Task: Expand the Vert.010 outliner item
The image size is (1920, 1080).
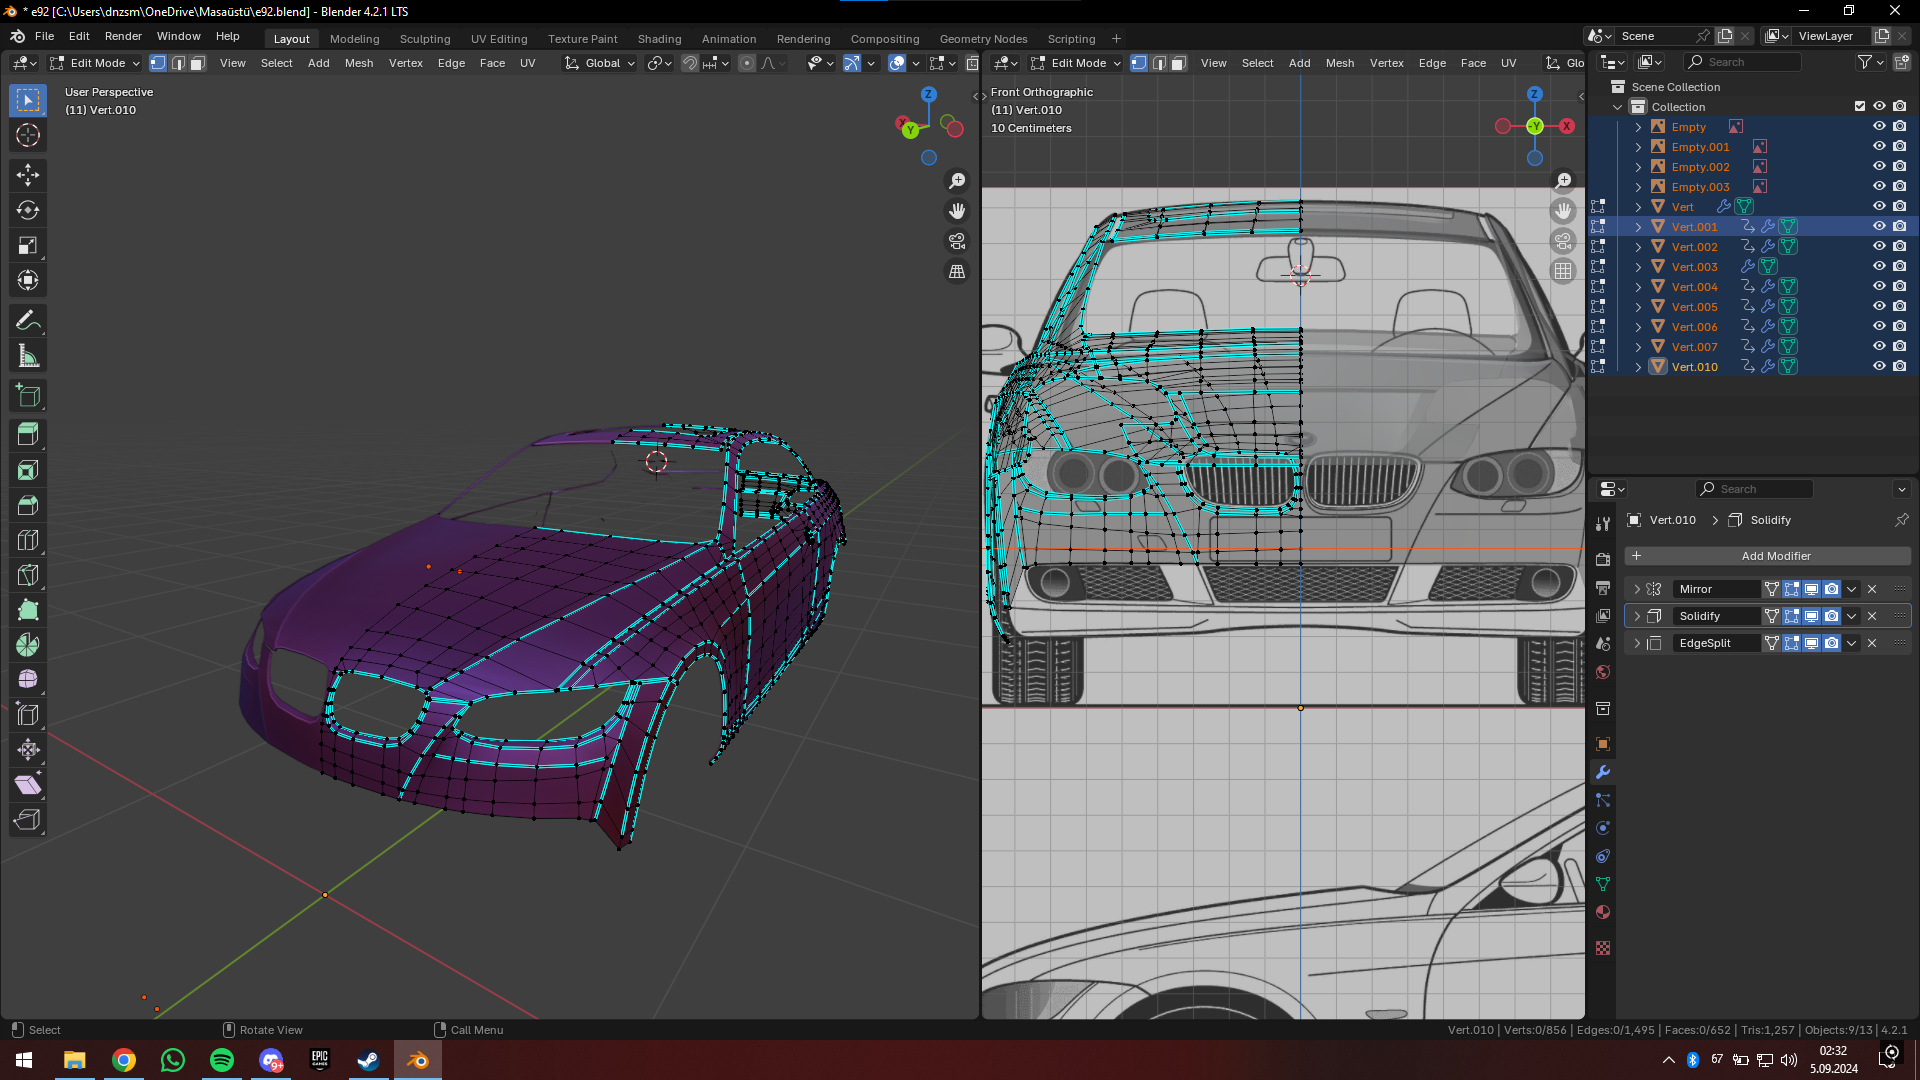Action: click(x=1638, y=367)
